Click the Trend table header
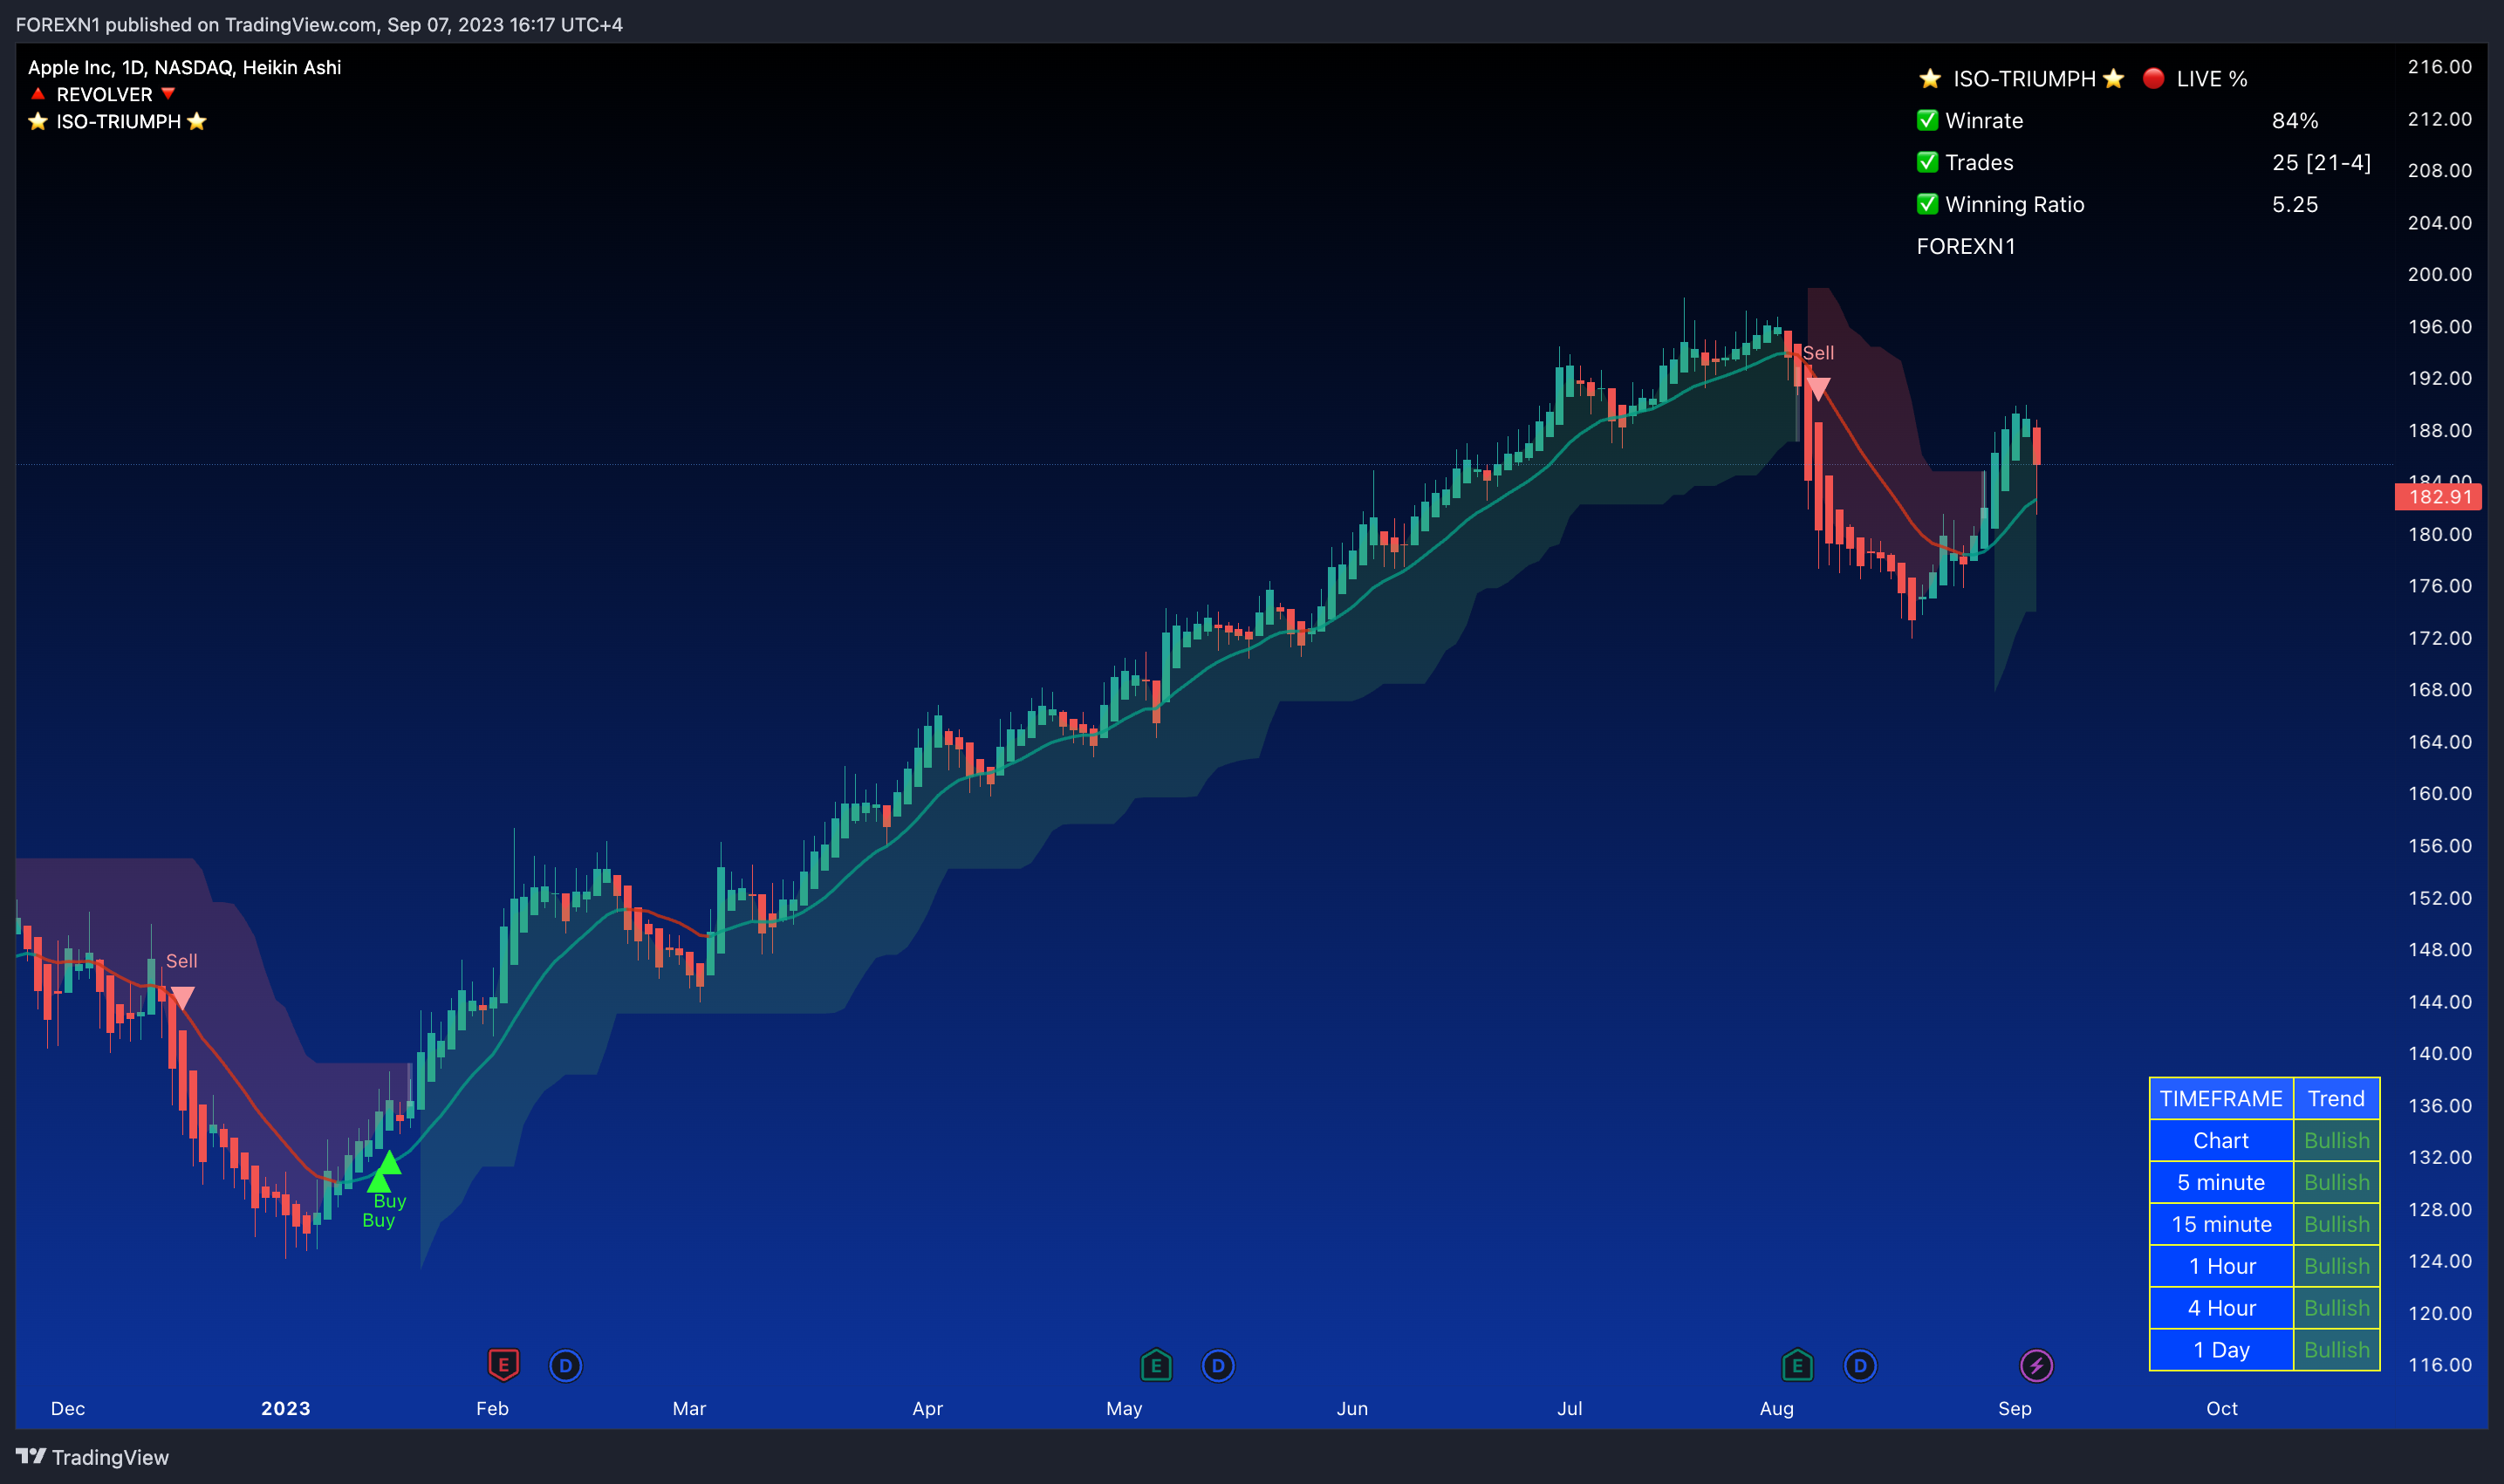The height and width of the screenshot is (1484, 2504). coord(2336,1098)
